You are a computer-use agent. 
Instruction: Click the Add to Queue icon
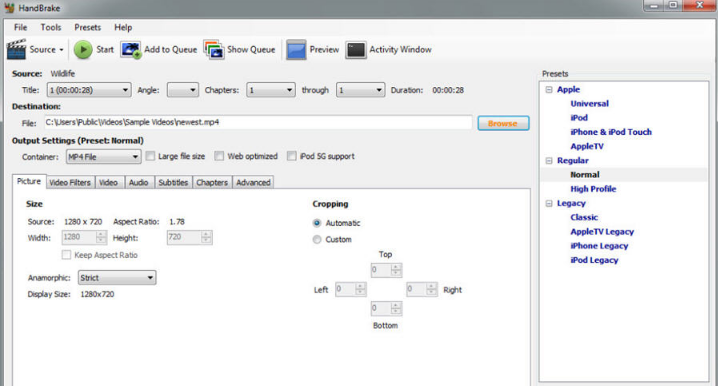click(x=131, y=50)
